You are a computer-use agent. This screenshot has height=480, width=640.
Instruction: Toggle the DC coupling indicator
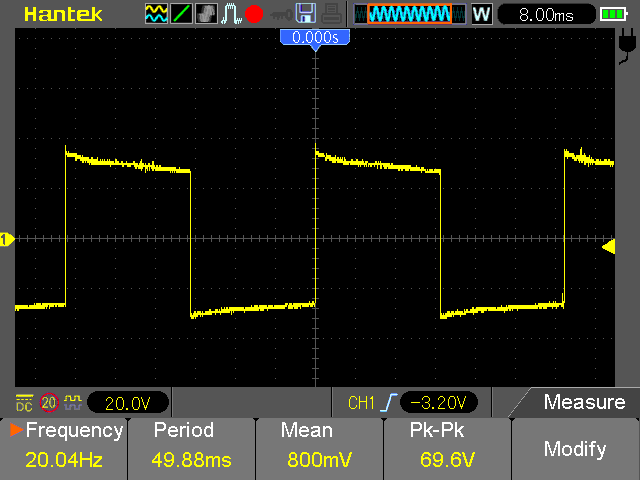coord(24,403)
